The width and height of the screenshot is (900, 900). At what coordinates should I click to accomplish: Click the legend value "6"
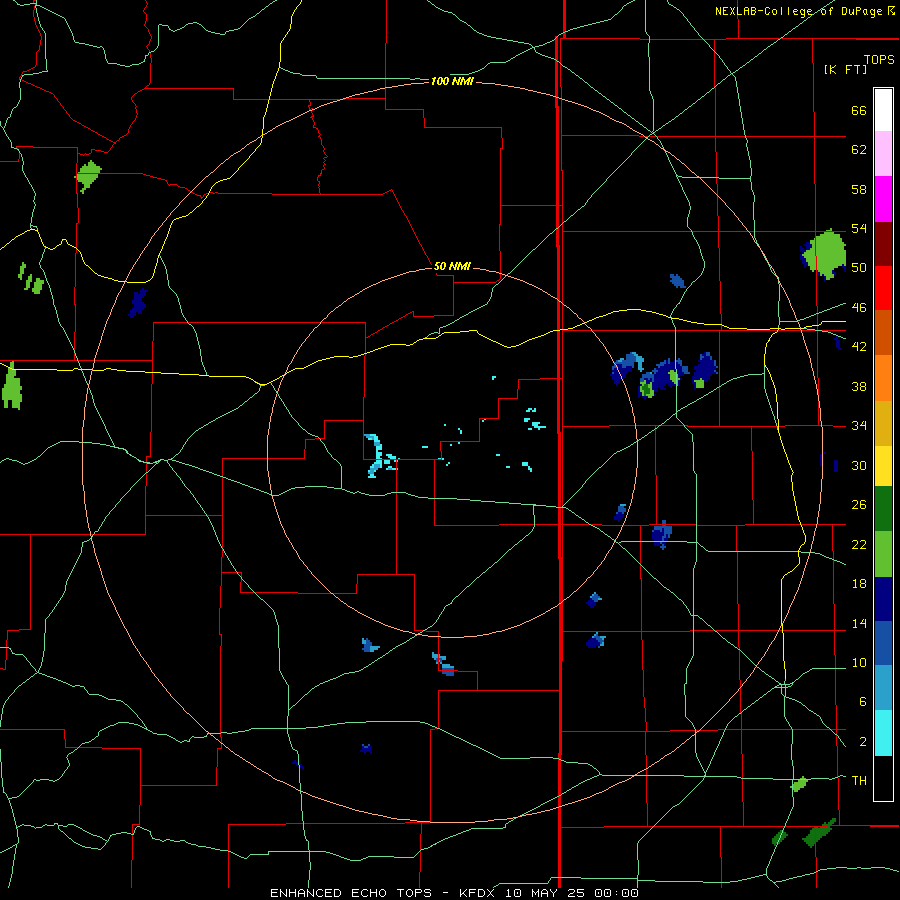point(862,701)
